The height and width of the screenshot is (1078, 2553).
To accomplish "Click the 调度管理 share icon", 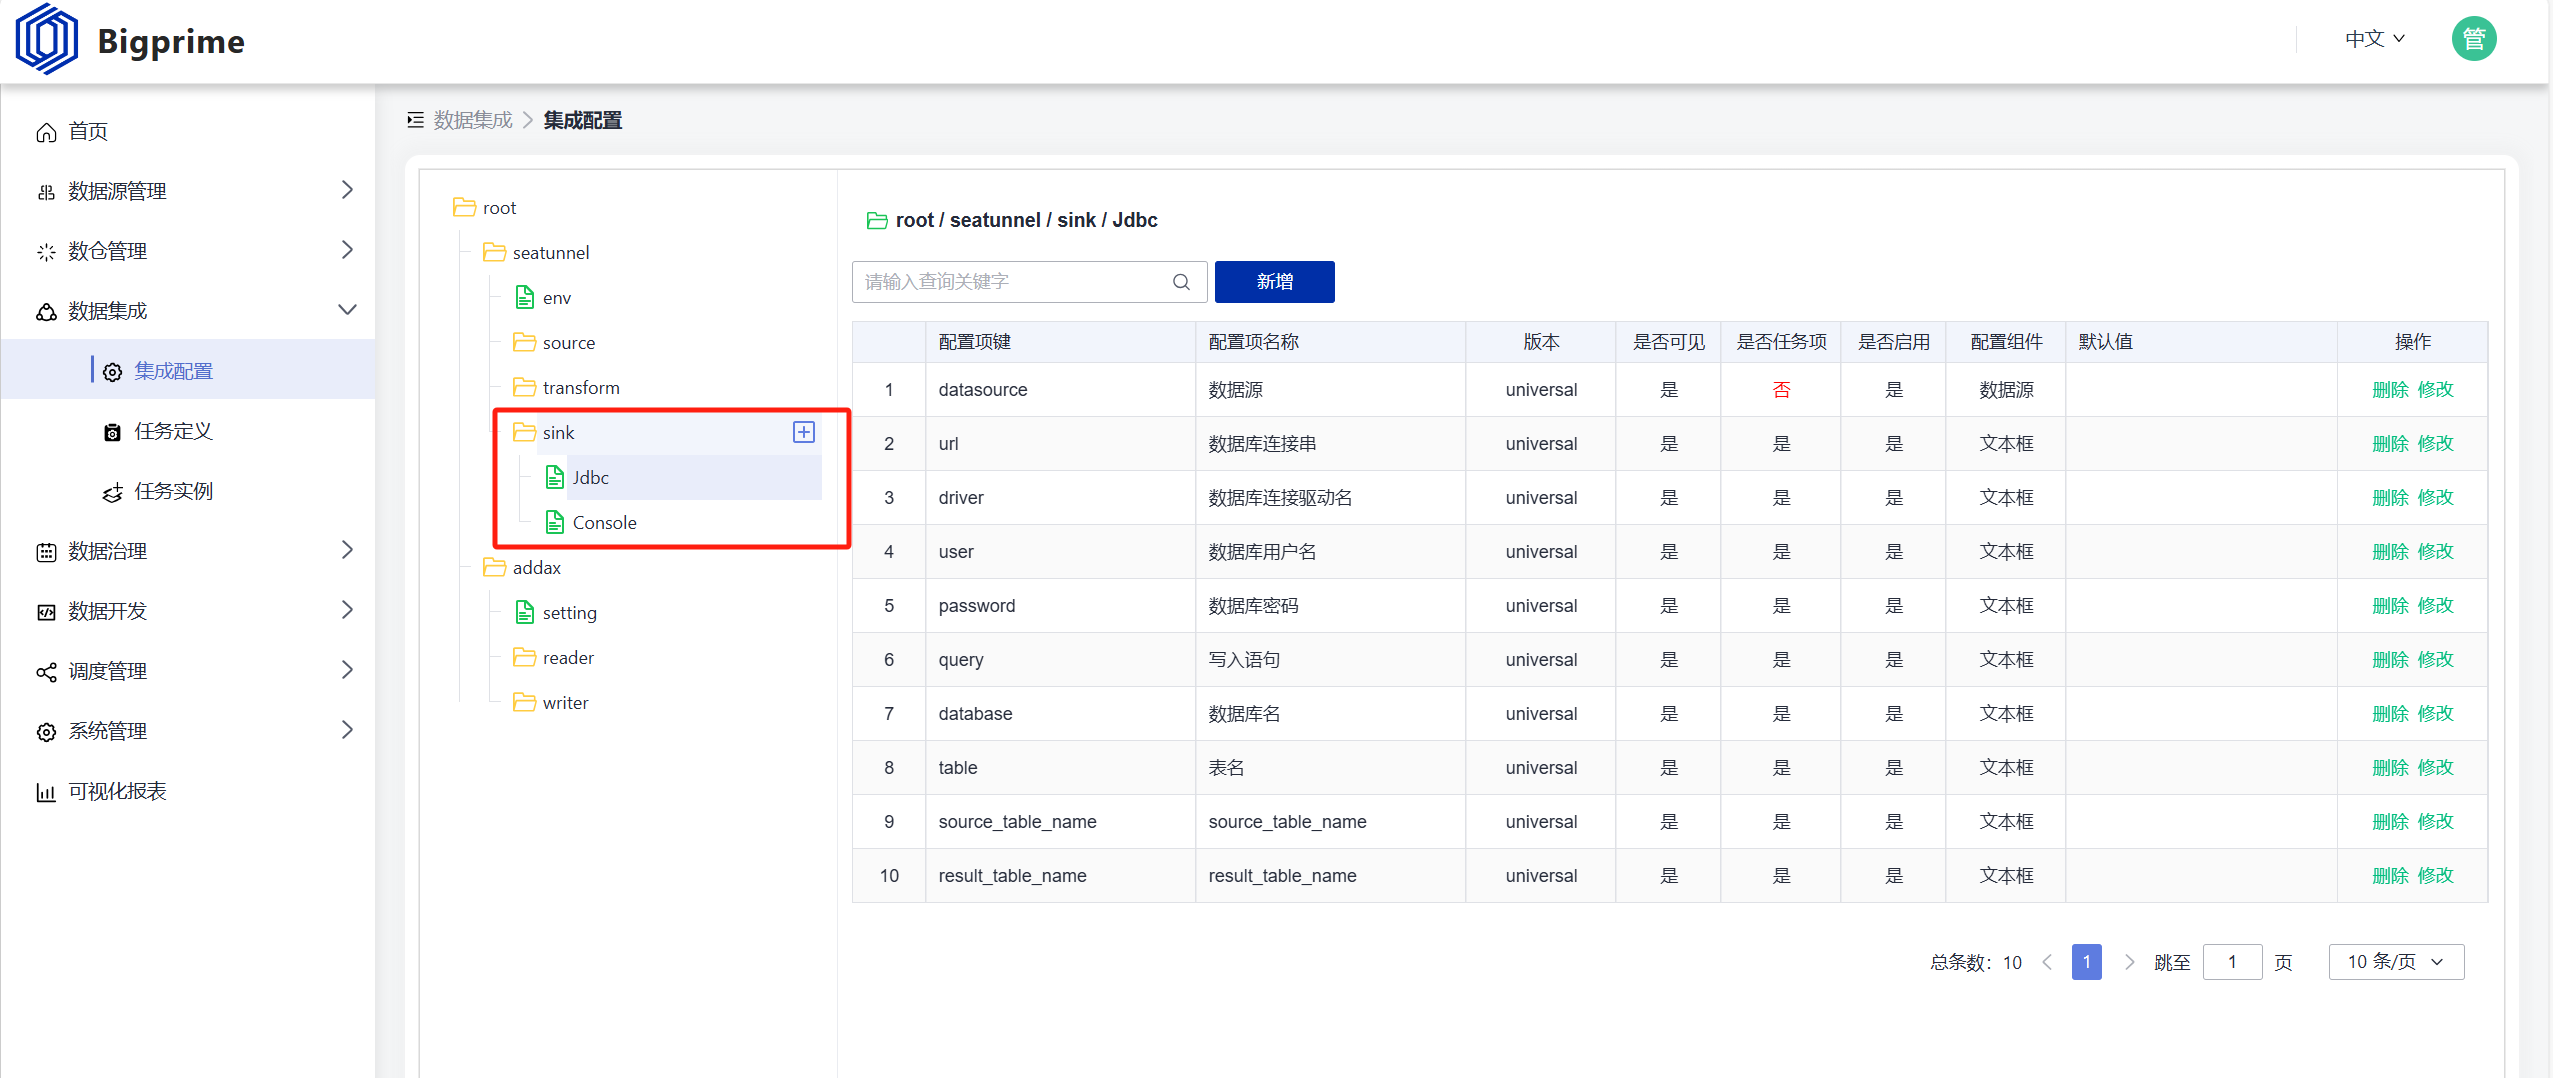I will click(46, 672).
